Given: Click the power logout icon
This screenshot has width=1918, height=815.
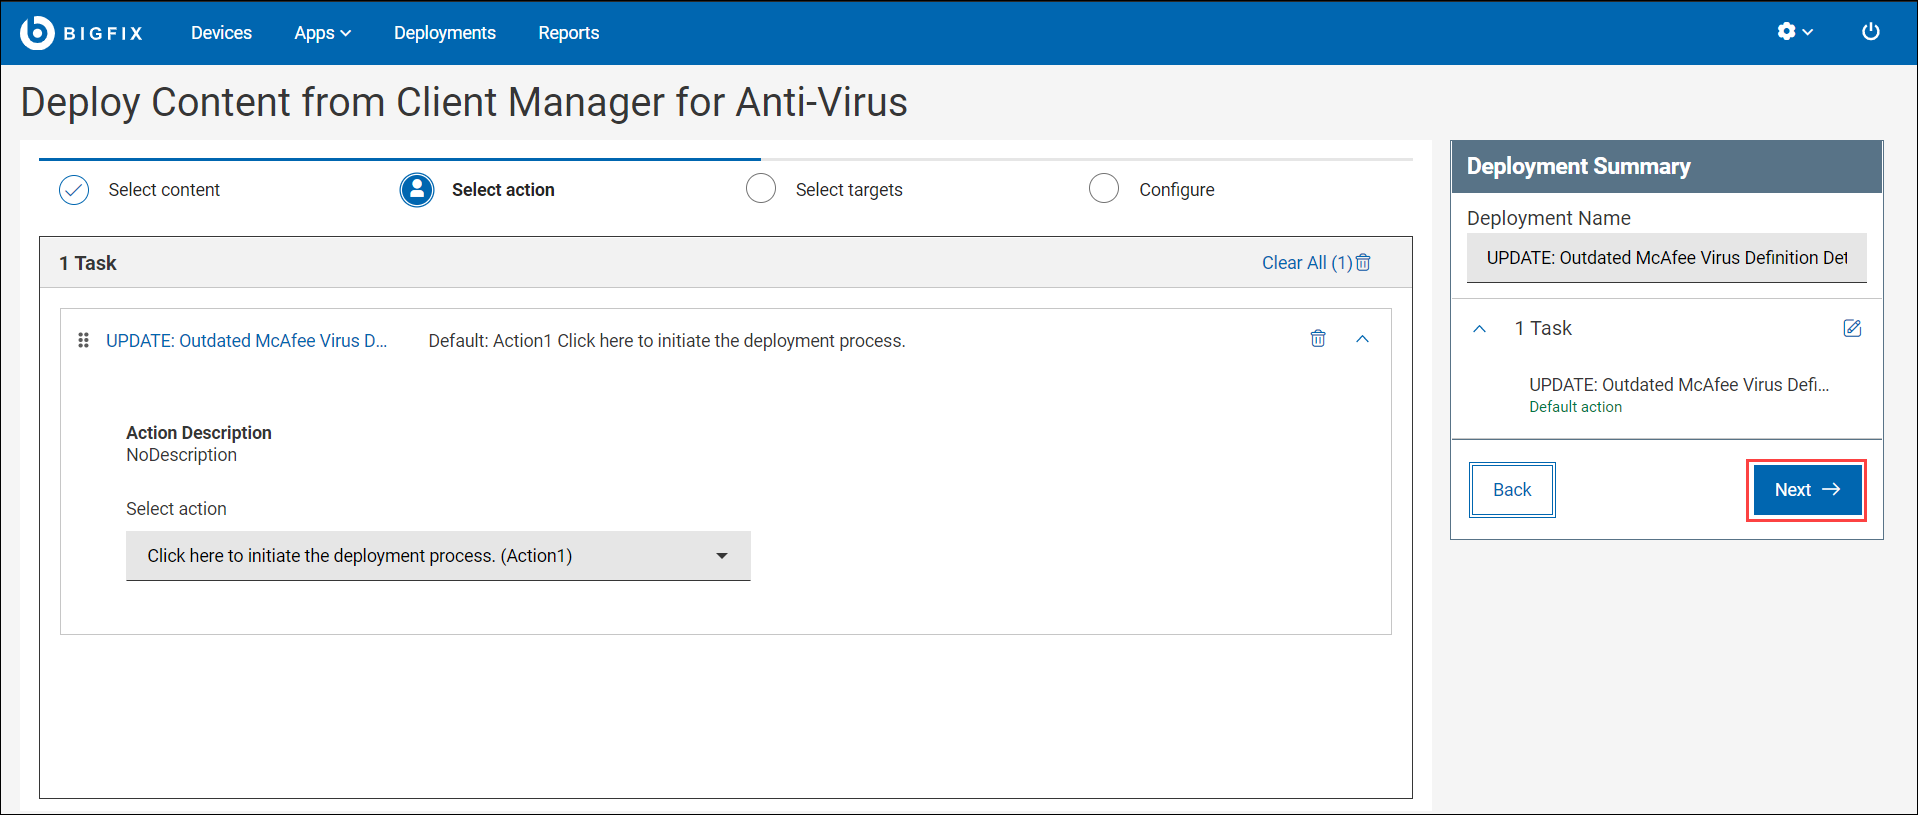Looking at the screenshot, I should point(1870,32).
